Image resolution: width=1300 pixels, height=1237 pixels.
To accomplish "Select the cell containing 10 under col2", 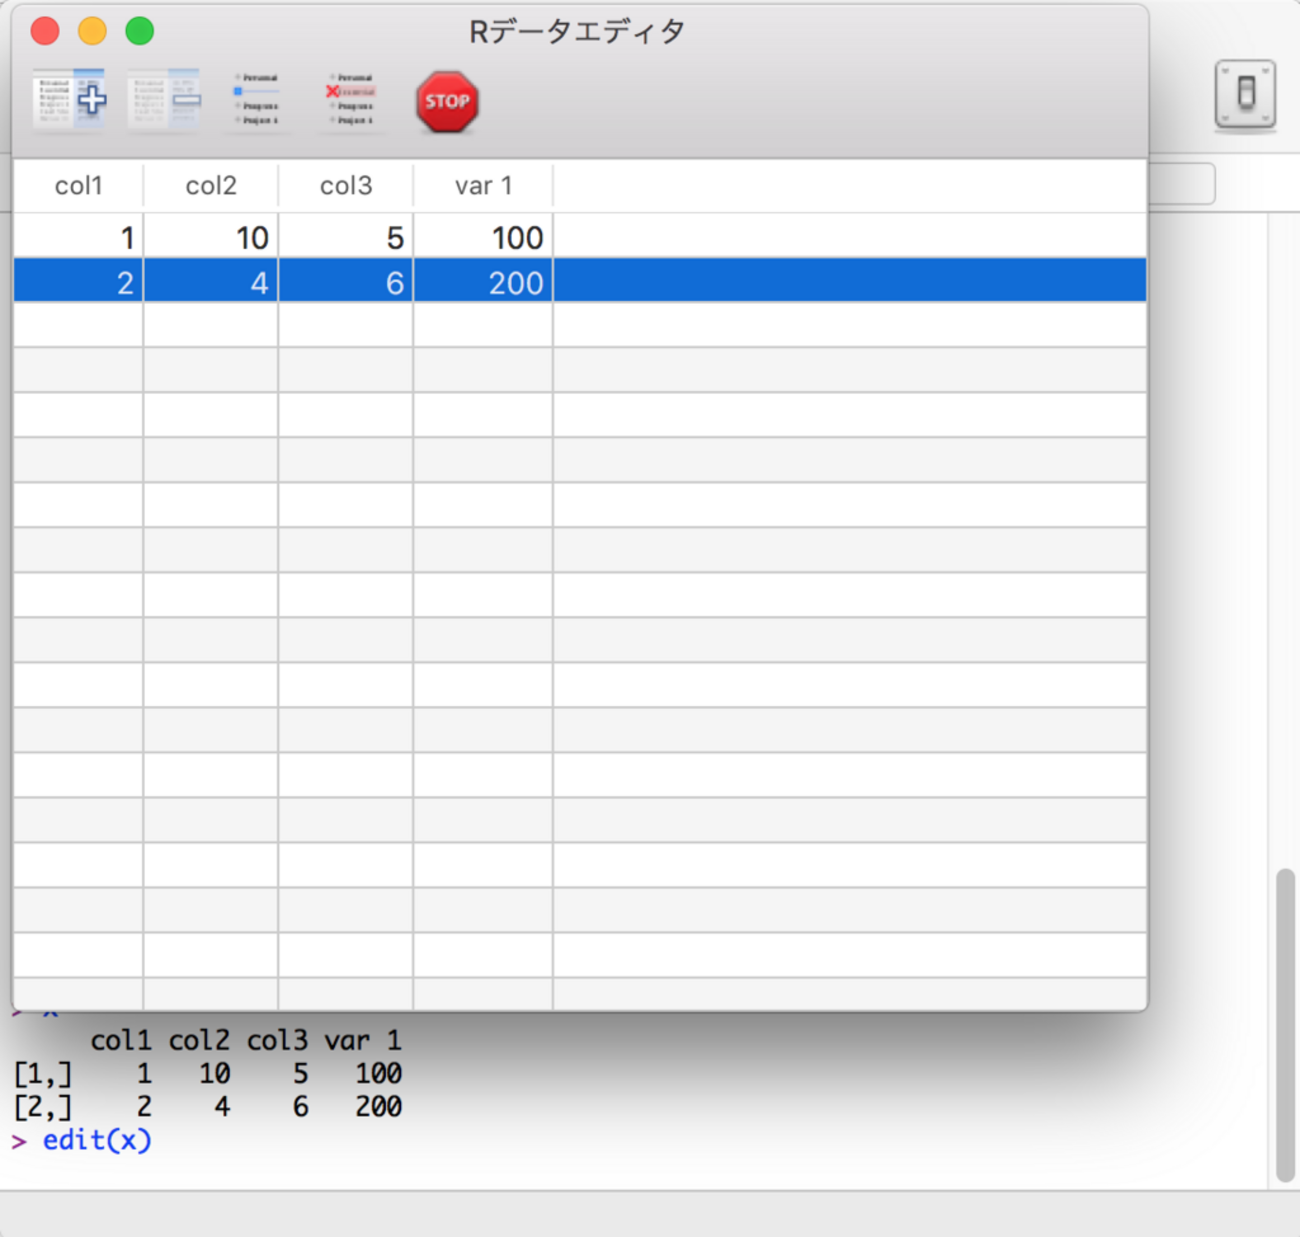I will coord(211,237).
